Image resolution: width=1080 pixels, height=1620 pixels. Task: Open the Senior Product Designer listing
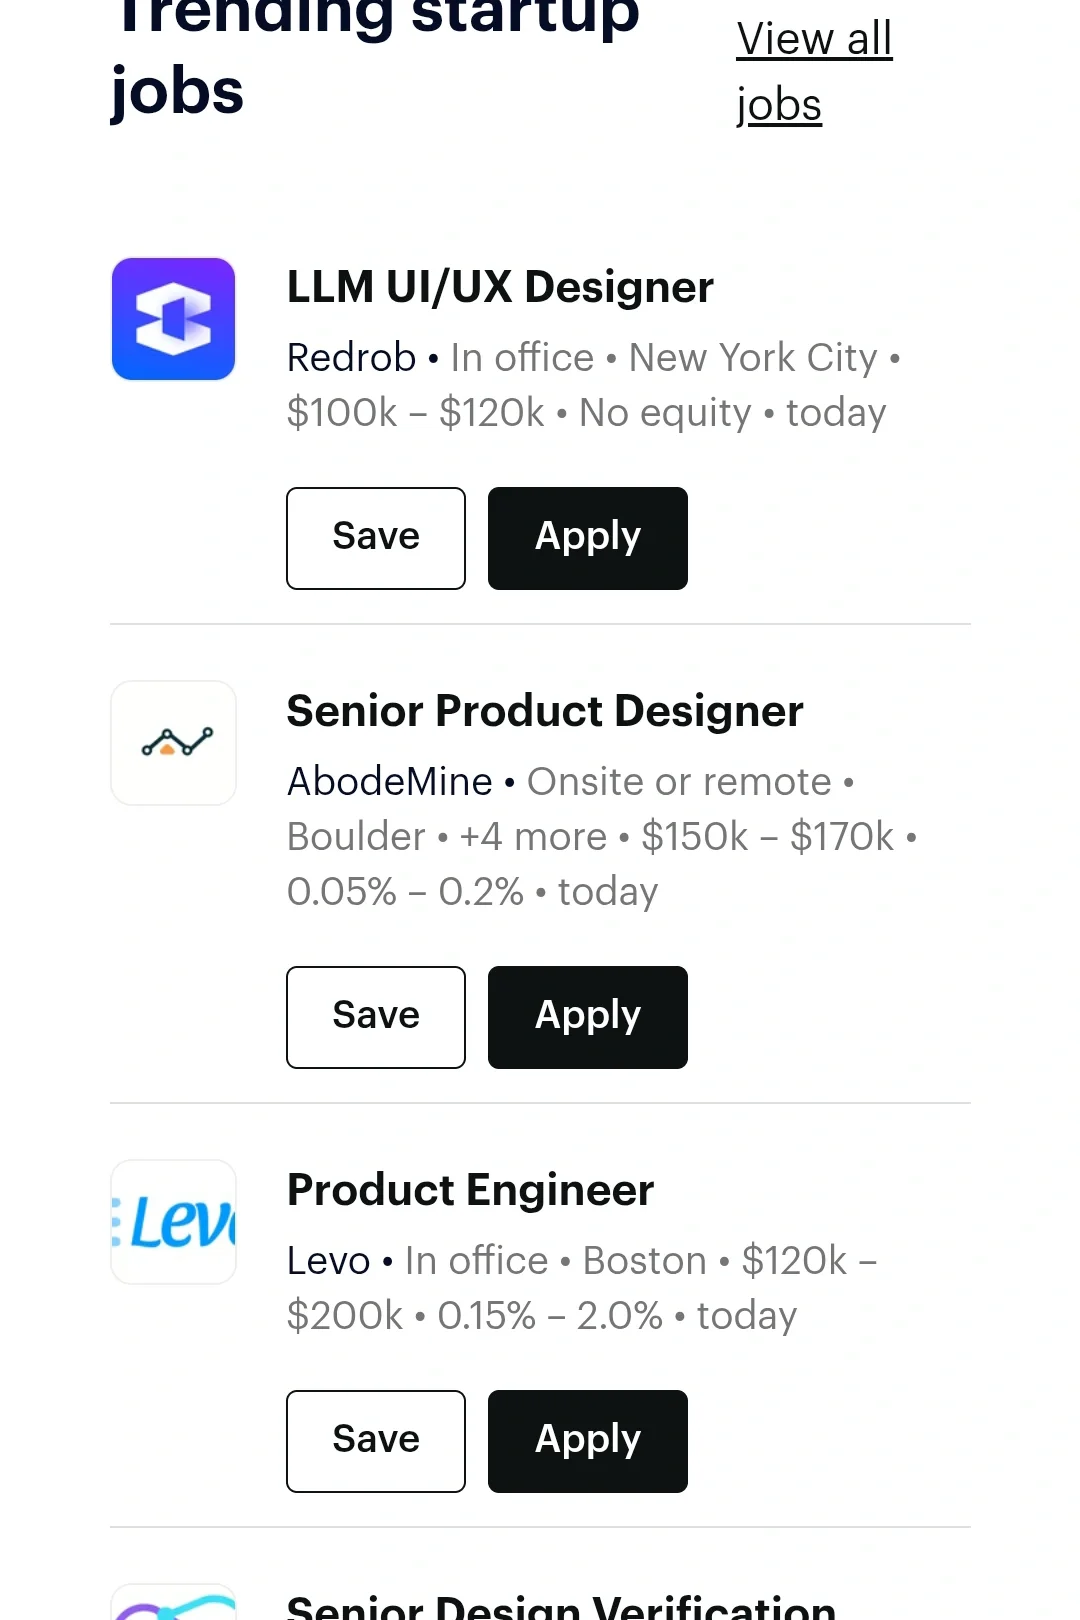click(x=545, y=711)
